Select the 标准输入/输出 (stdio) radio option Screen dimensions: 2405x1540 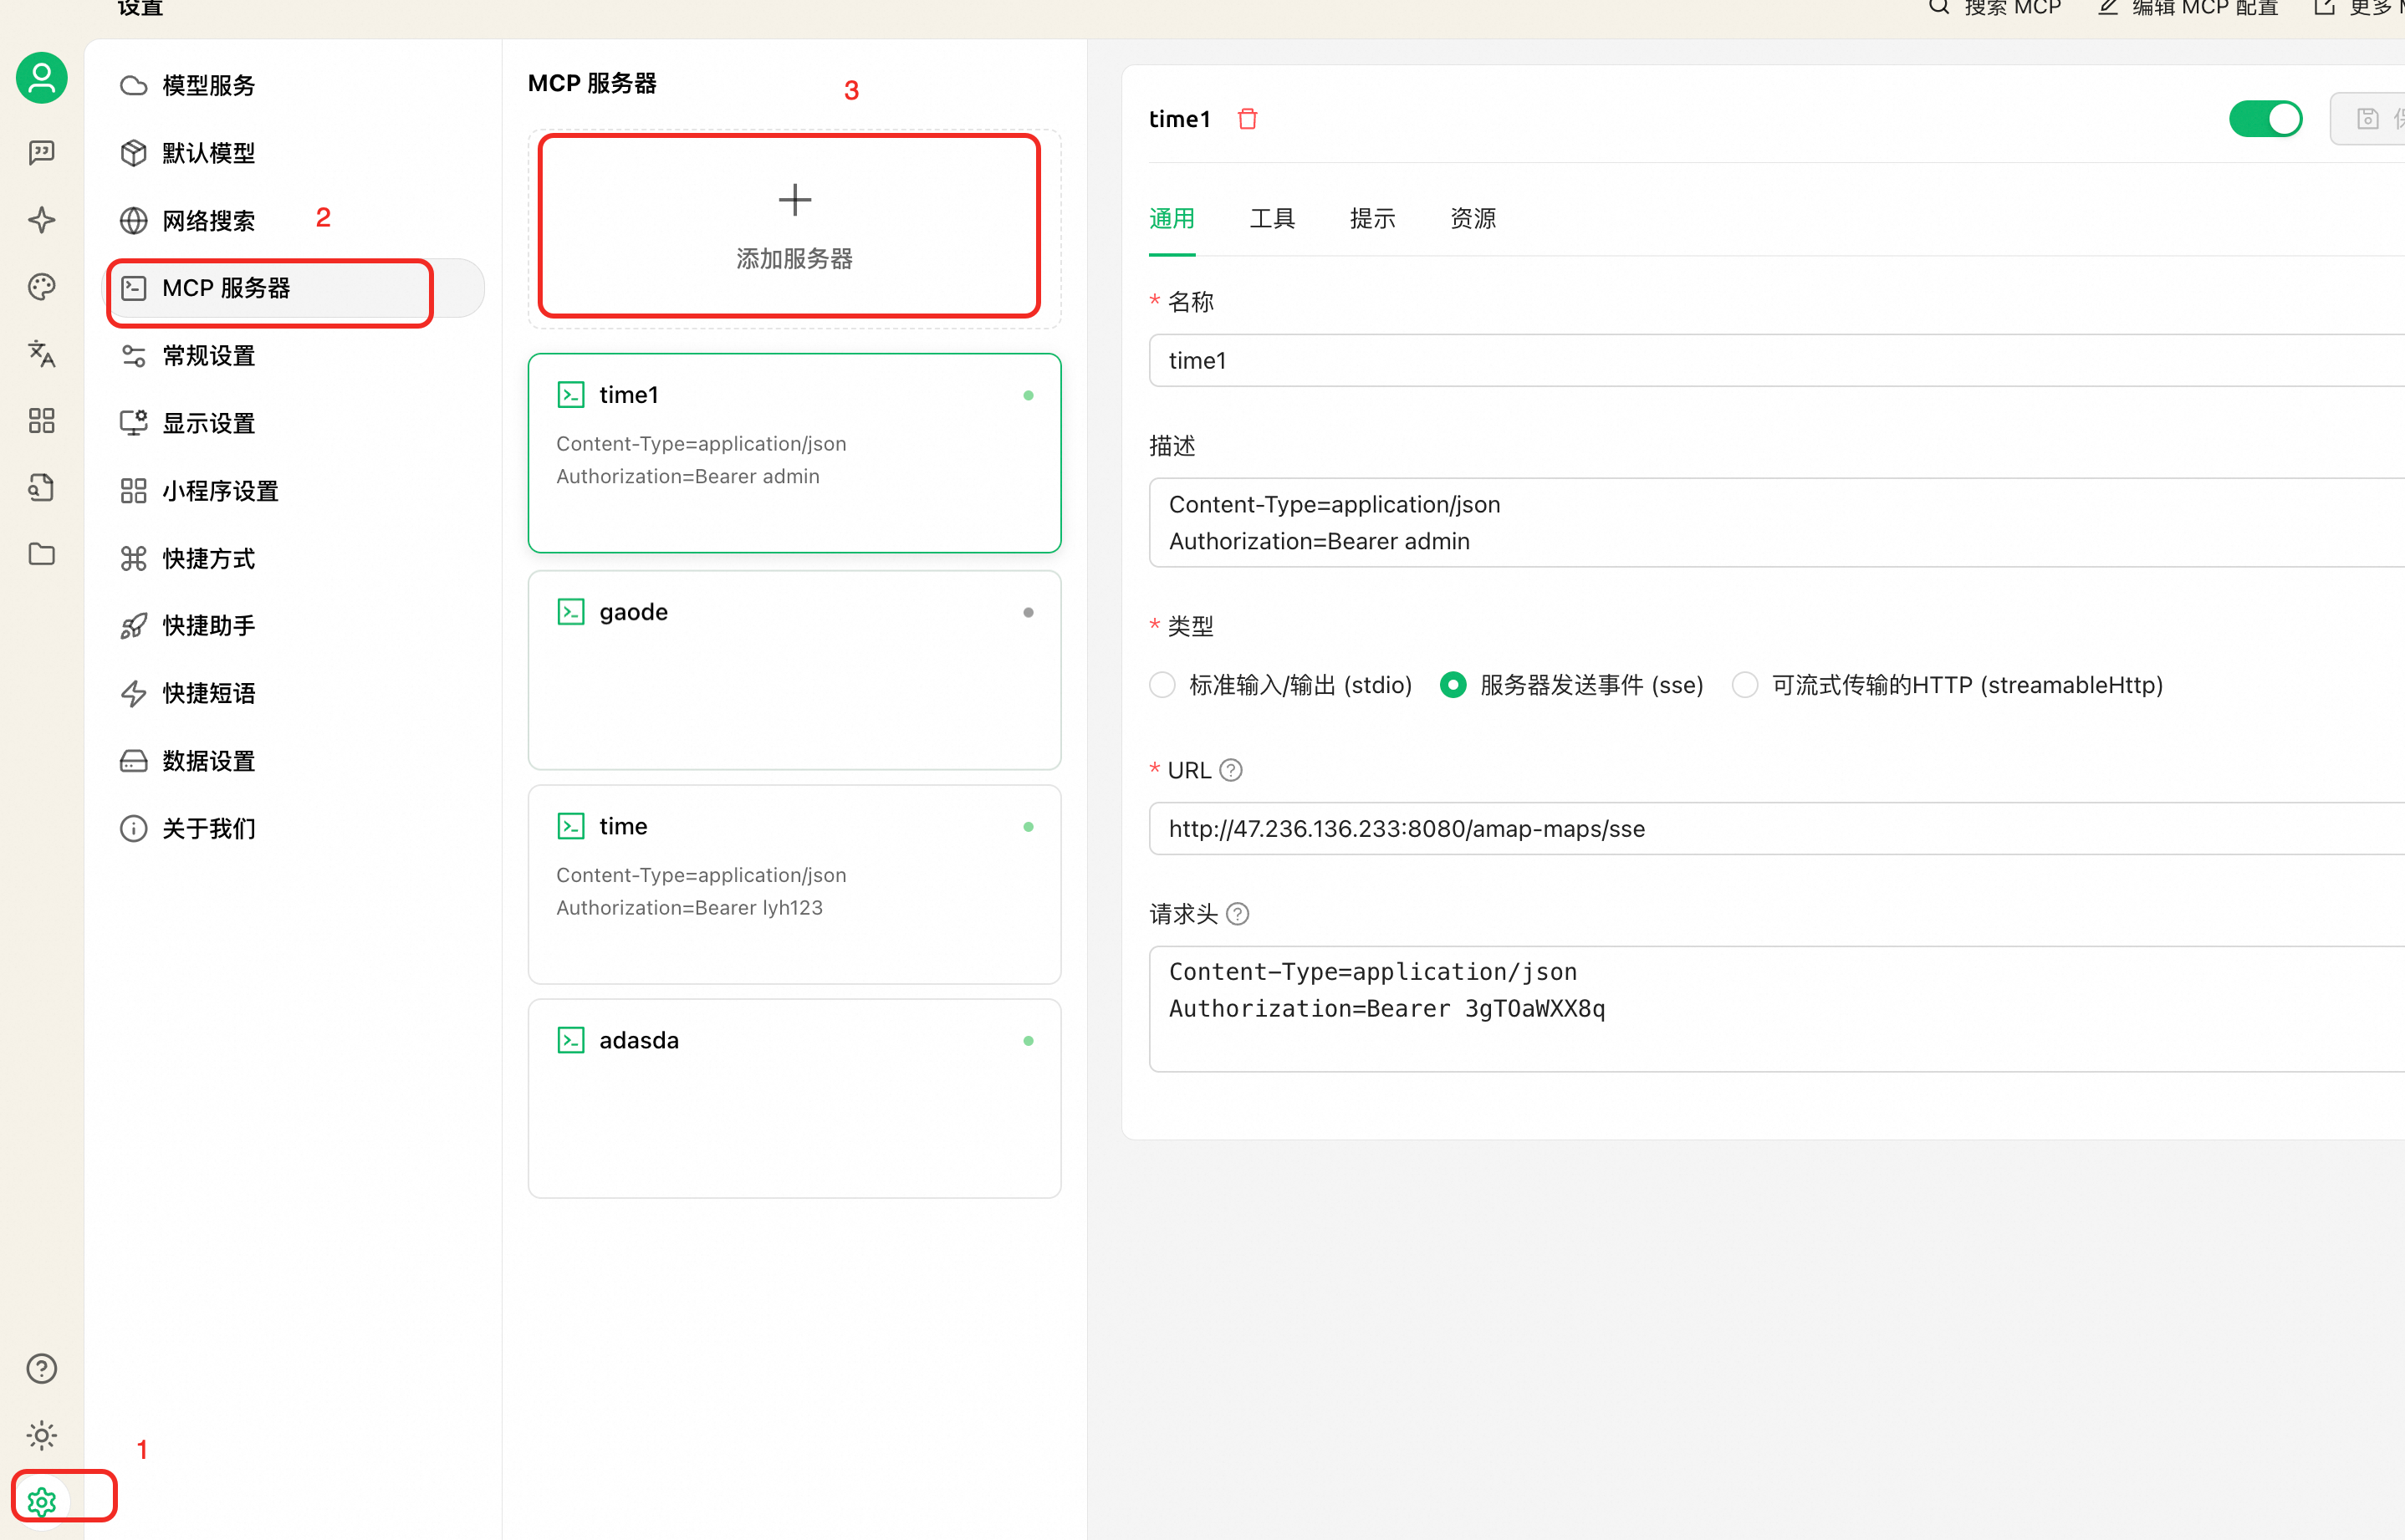click(x=1162, y=685)
